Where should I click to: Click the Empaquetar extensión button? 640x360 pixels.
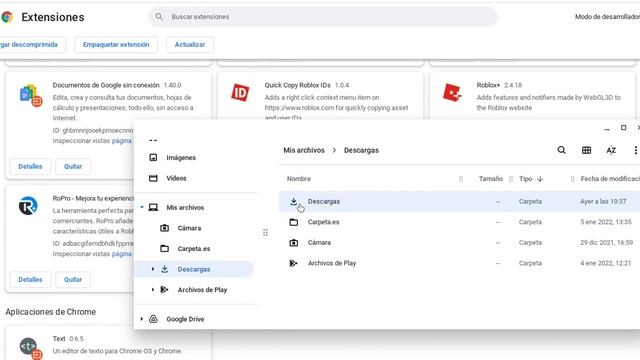click(116, 44)
